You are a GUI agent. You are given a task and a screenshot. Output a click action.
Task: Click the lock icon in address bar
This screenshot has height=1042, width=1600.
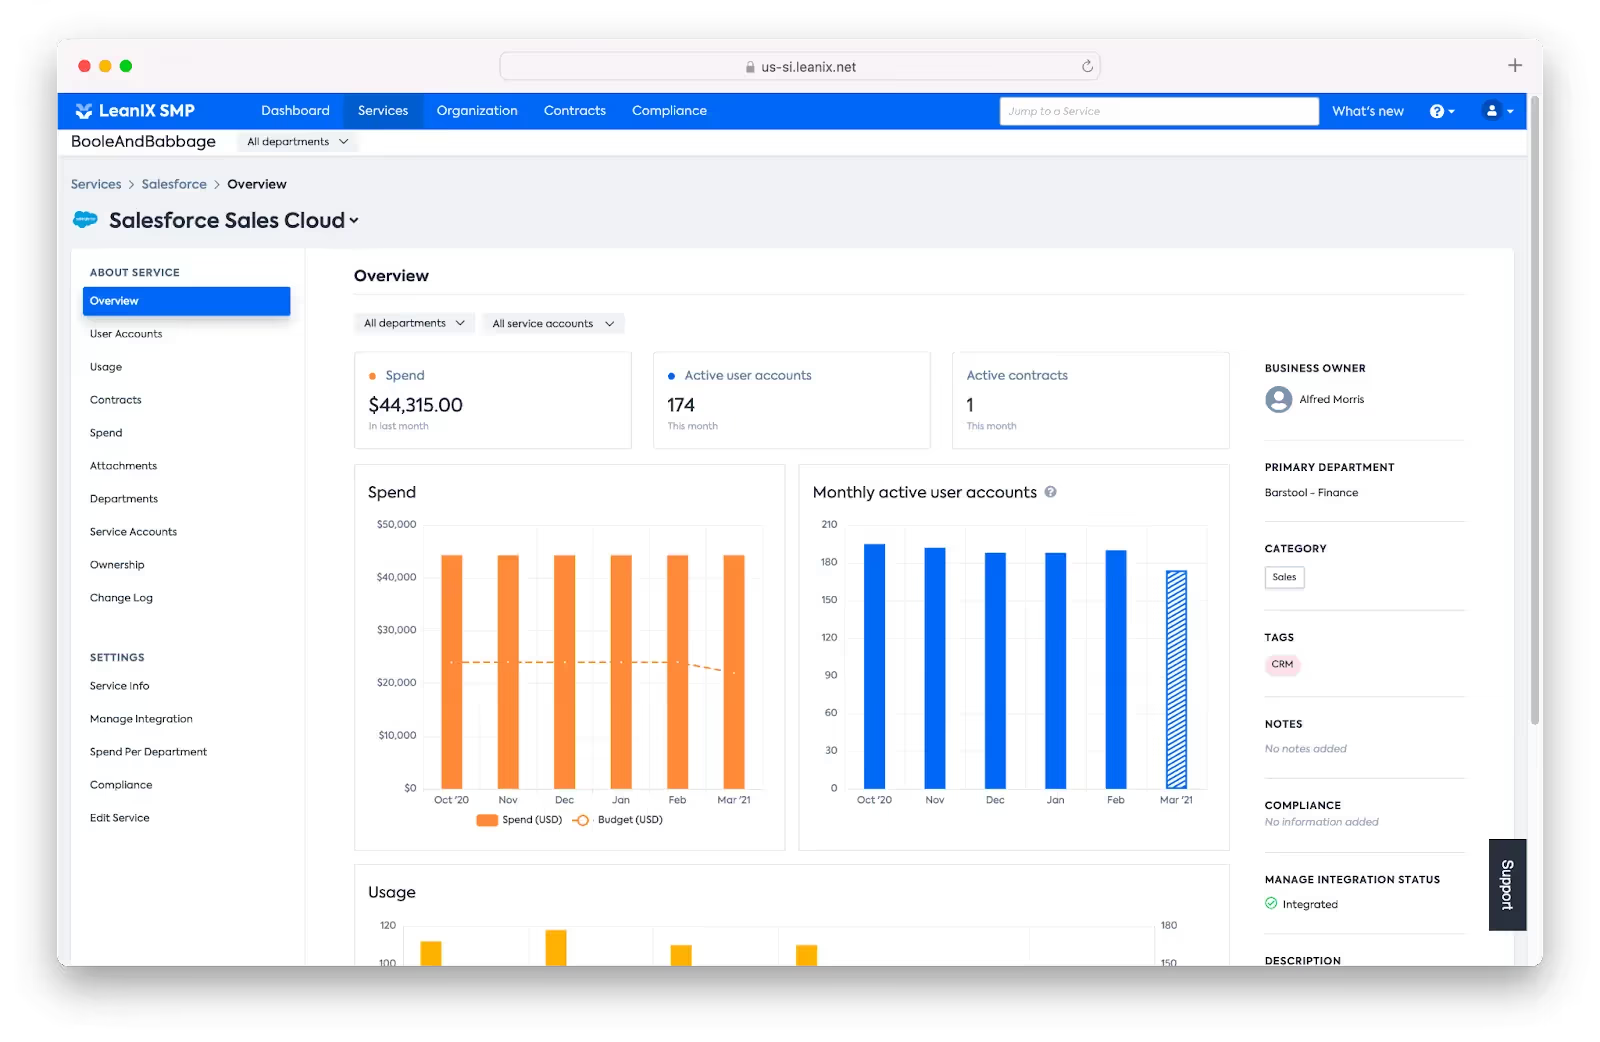click(x=750, y=67)
